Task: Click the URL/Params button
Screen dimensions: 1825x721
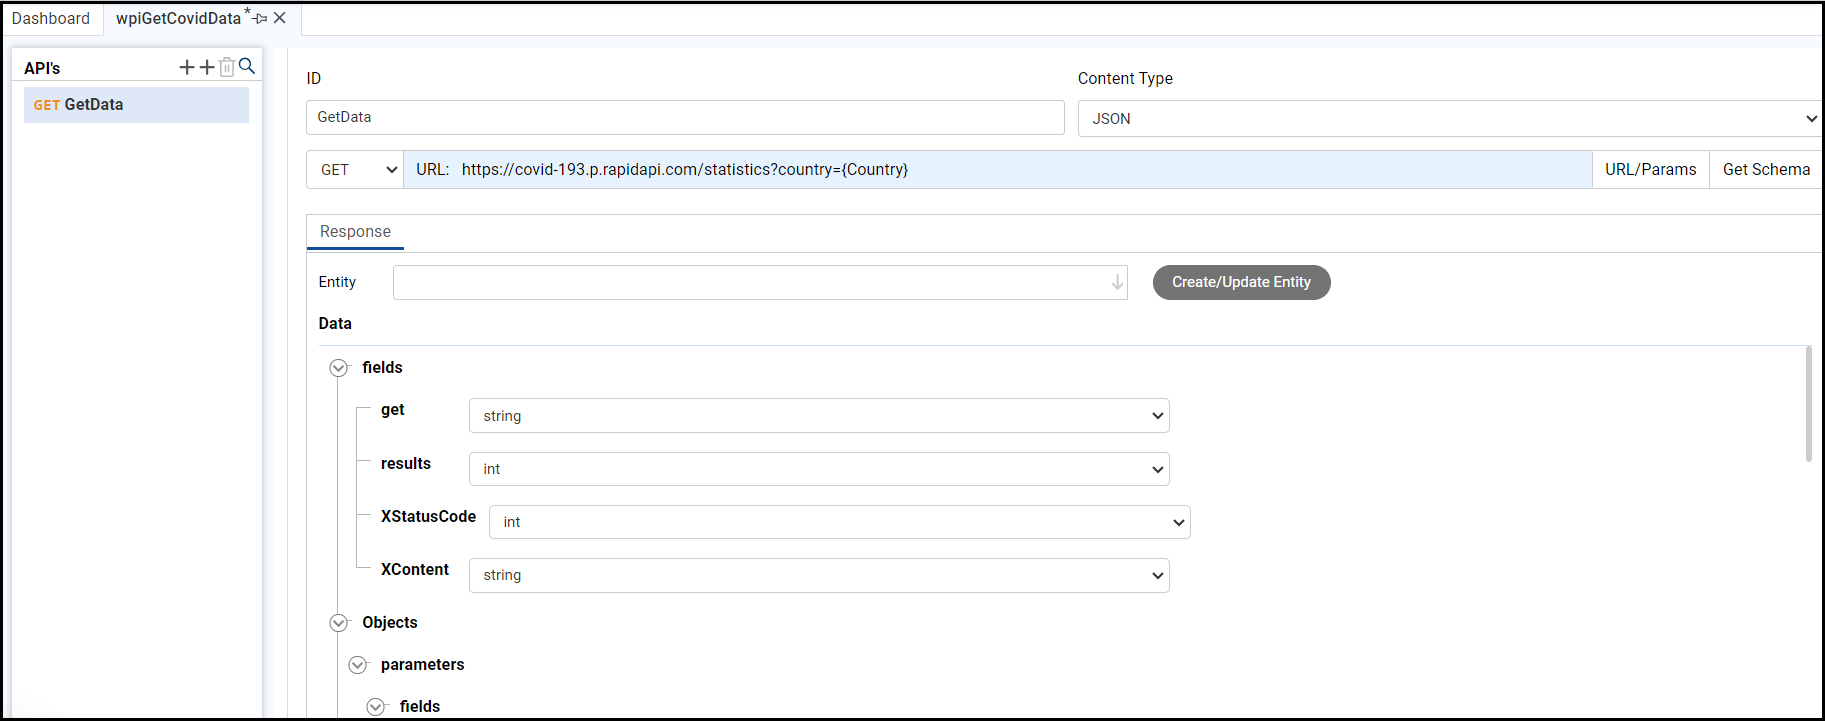Action: coord(1650,170)
